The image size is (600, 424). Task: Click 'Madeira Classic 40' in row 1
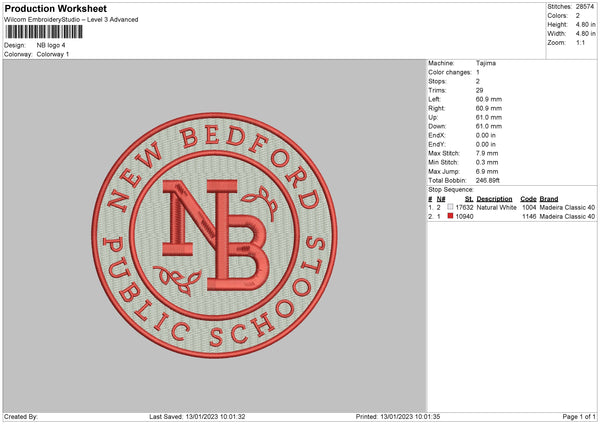click(x=567, y=207)
